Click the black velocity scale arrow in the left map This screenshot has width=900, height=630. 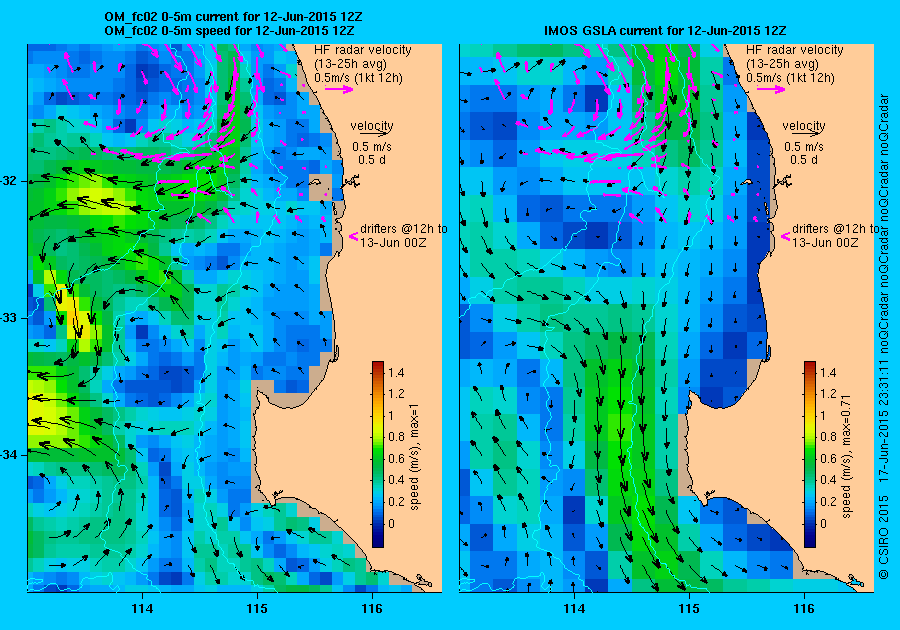tap(375, 134)
